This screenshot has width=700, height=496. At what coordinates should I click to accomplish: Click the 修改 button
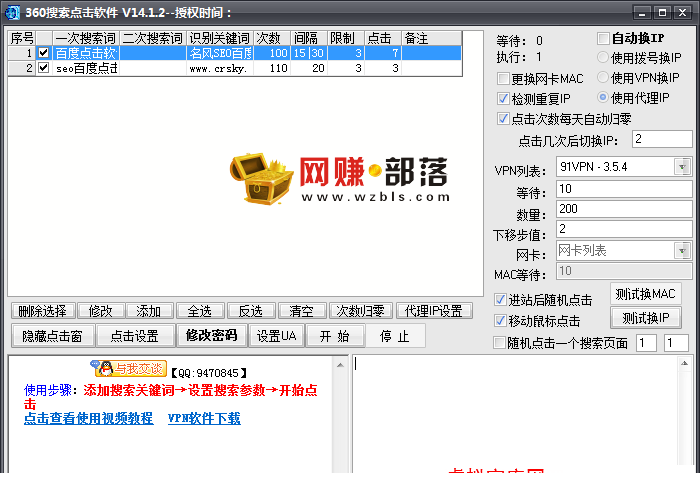pyautogui.click(x=100, y=311)
